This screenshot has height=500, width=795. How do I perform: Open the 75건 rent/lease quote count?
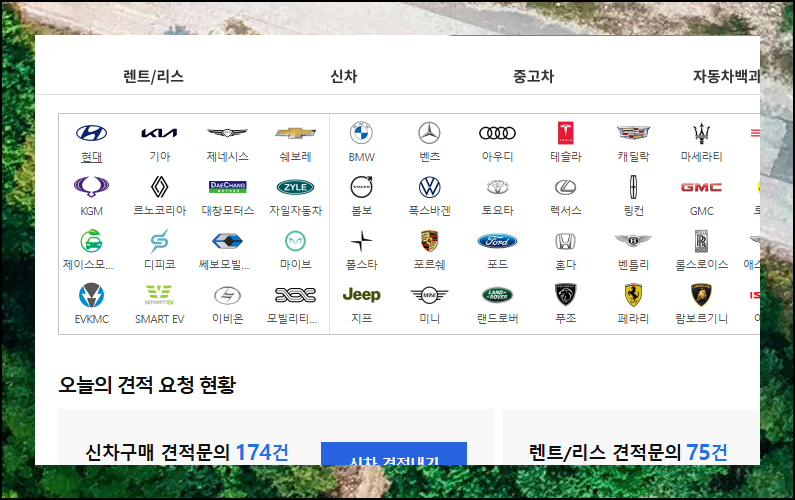[x=707, y=452]
